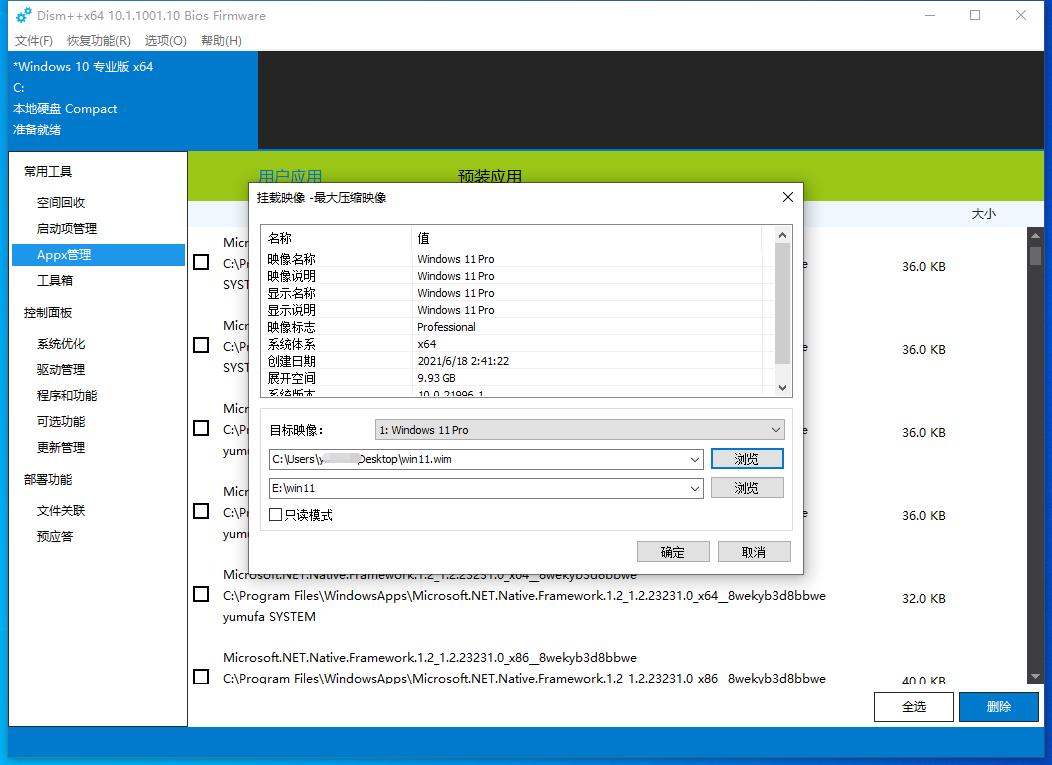This screenshot has width=1052, height=765.
Task: Check the first Microsoft.NET.Native.Framework x64 entry
Action: [200, 594]
